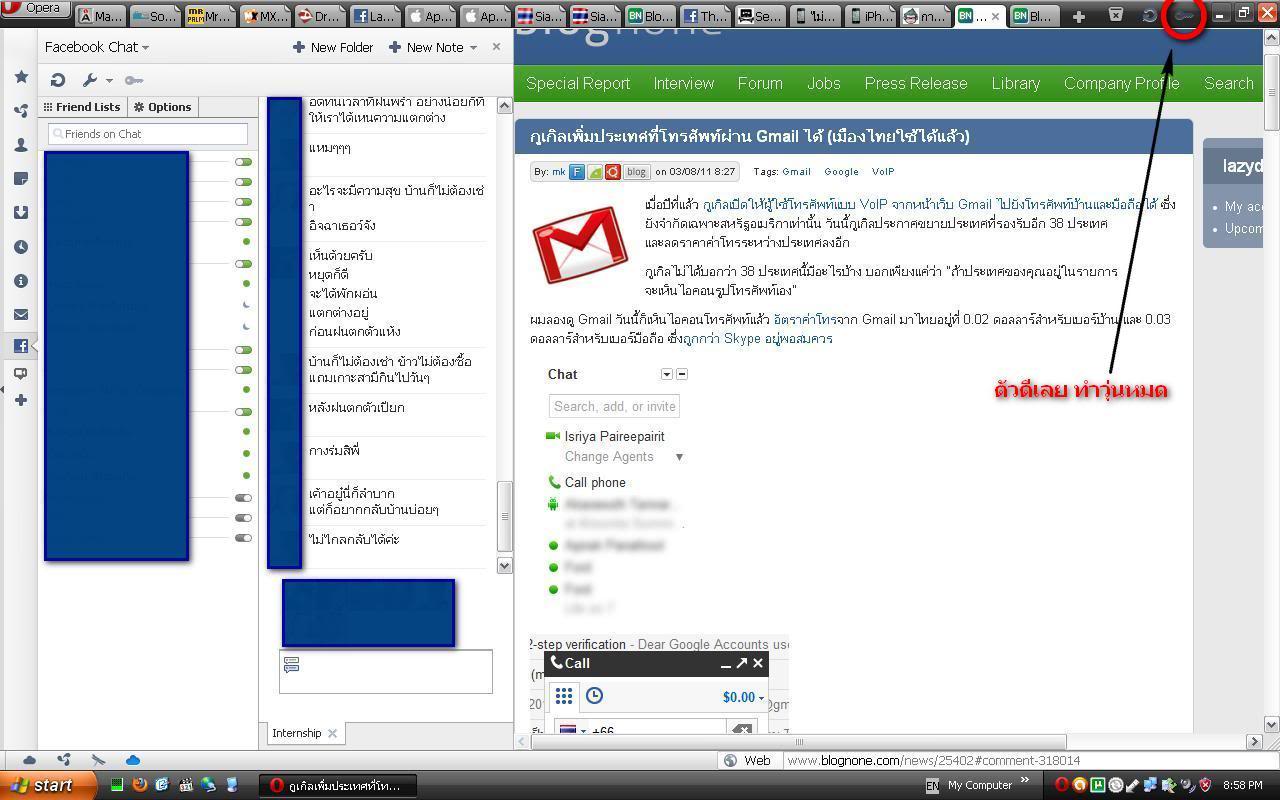Open the Chat panel icon below Facebook
This screenshot has height=800, width=1280.
pyautogui.click(x=21, y=374)
